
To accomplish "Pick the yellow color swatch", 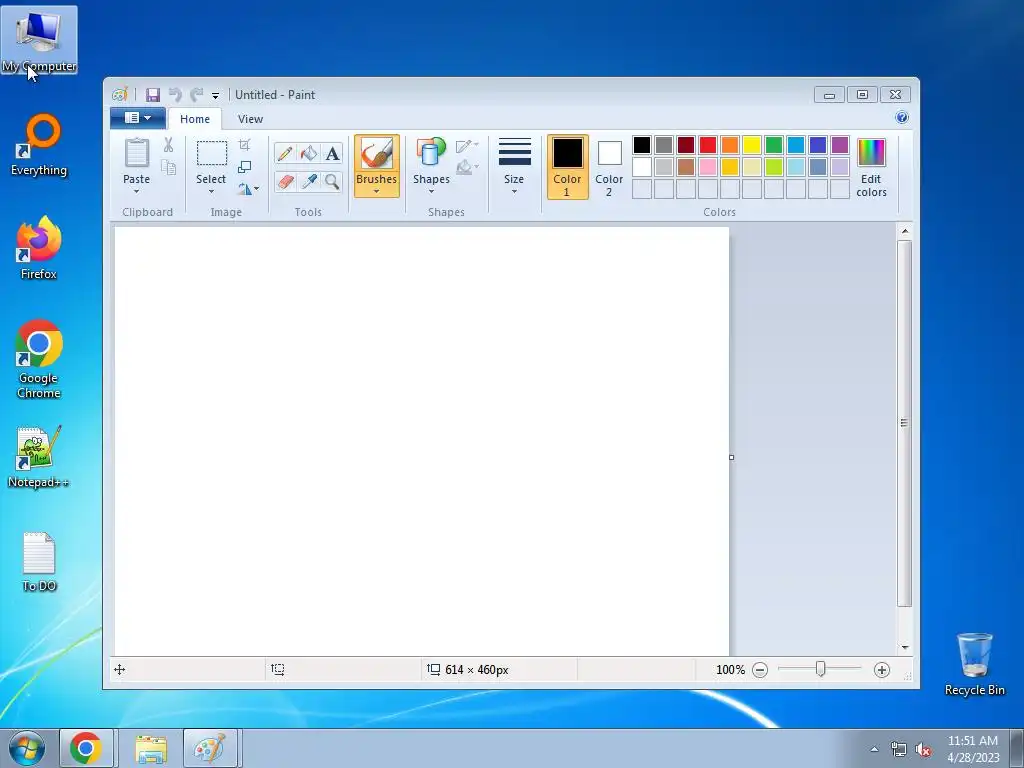I will pos(752,145).
